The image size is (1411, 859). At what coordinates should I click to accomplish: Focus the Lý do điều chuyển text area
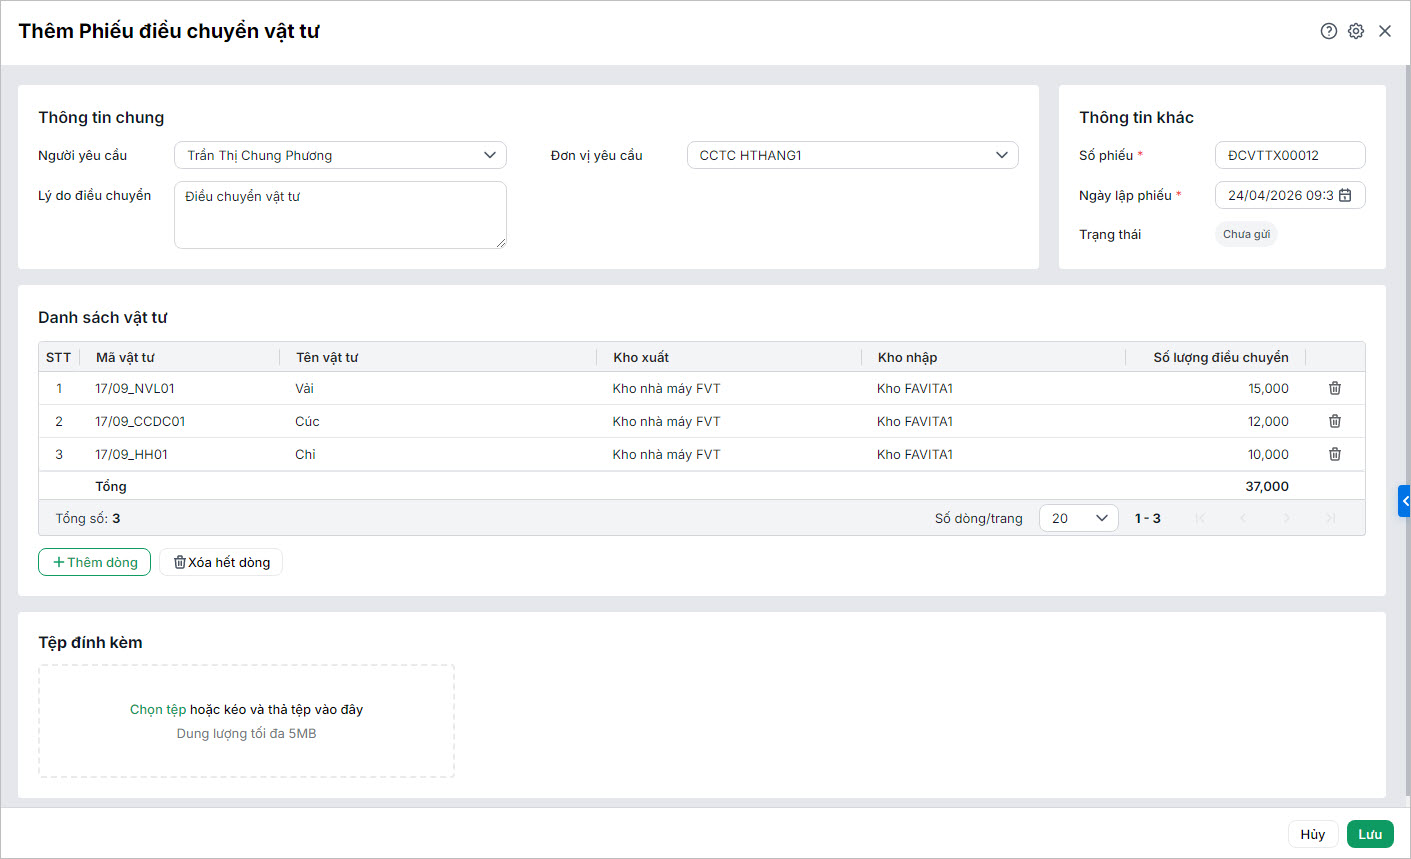[340, 214]
